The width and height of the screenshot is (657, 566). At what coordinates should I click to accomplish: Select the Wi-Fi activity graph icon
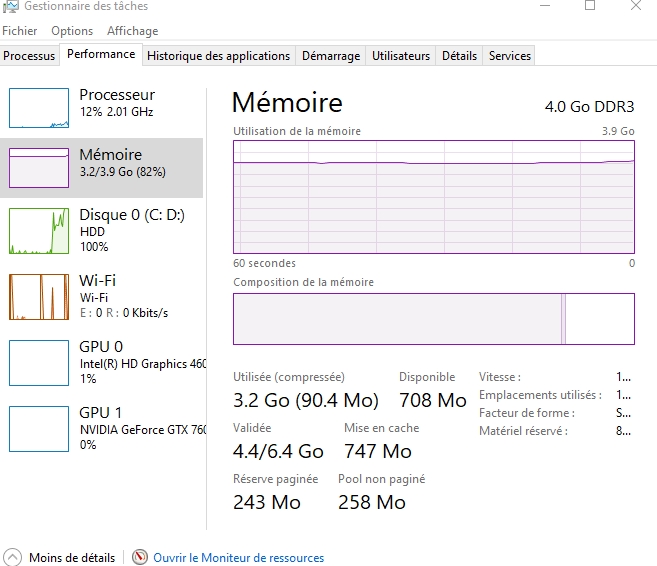(39, 296)
